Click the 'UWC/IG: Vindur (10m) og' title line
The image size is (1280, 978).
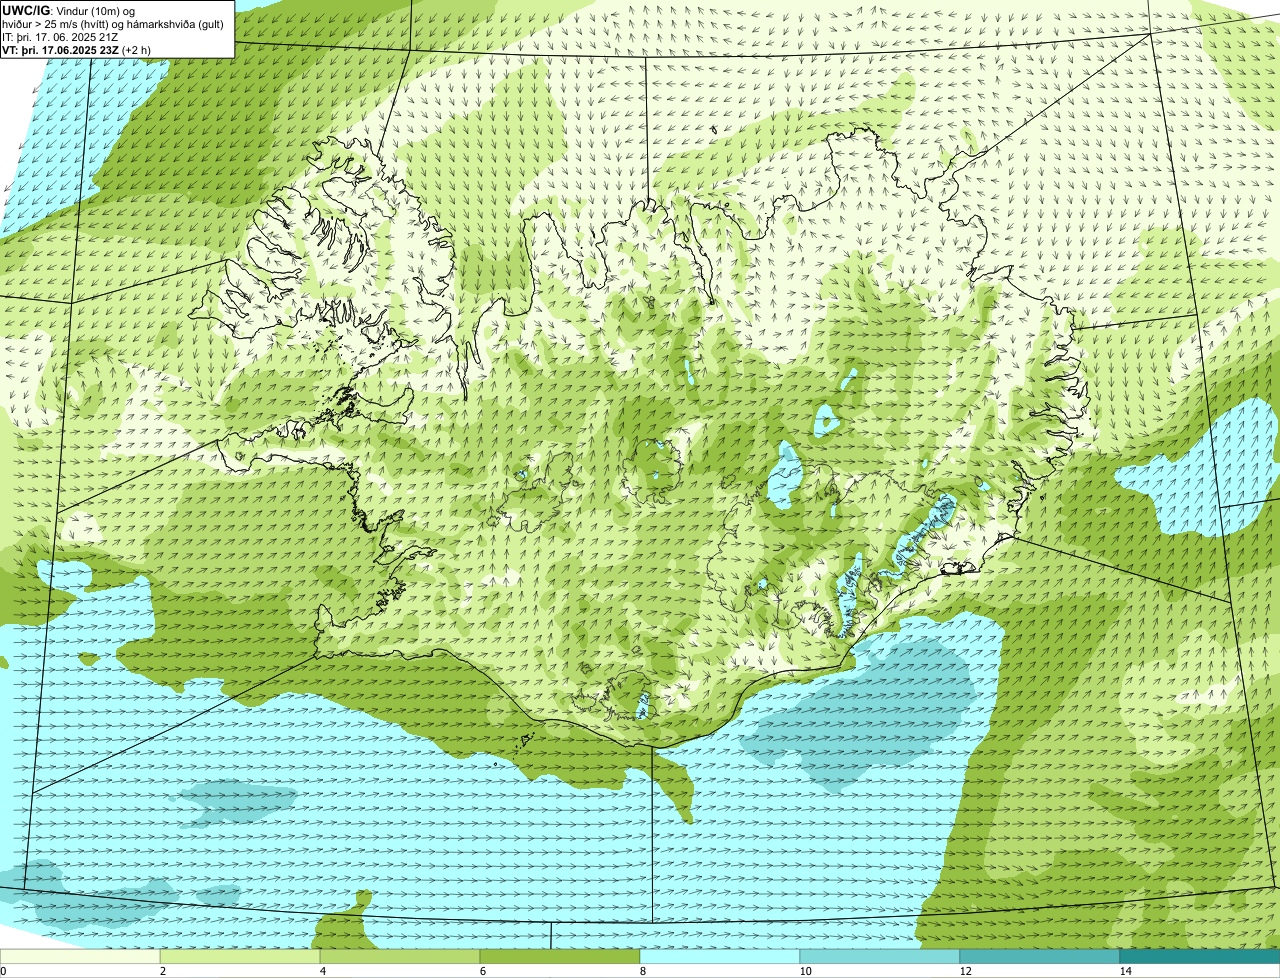pyautogui.click(x=69, y=10)
